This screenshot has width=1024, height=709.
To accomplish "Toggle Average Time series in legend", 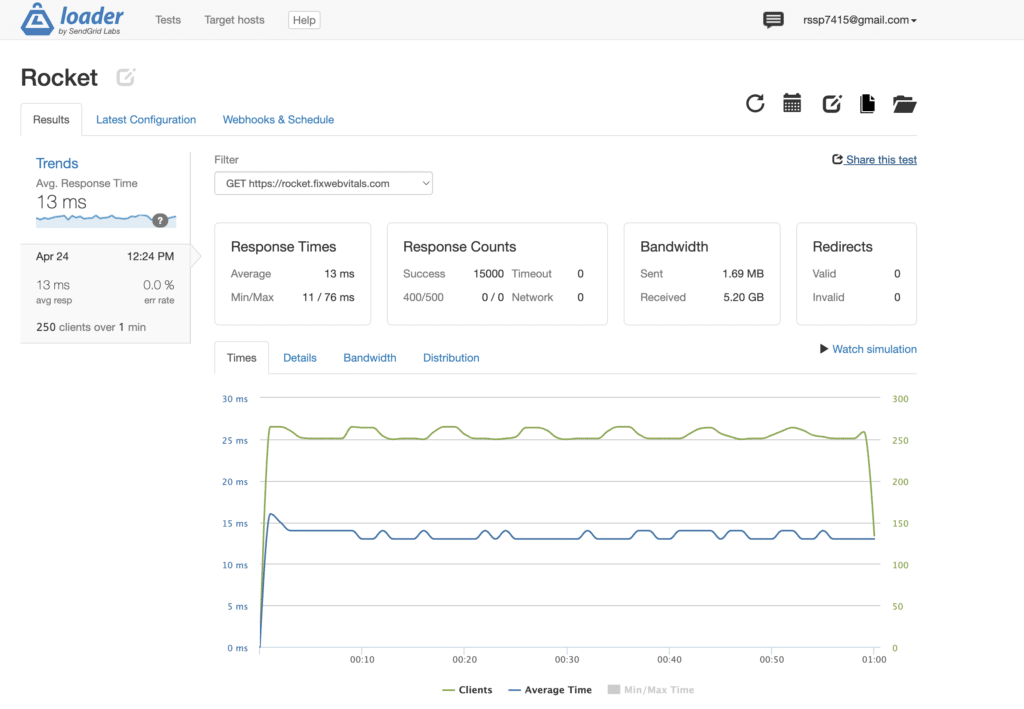I will pos(550,689).
